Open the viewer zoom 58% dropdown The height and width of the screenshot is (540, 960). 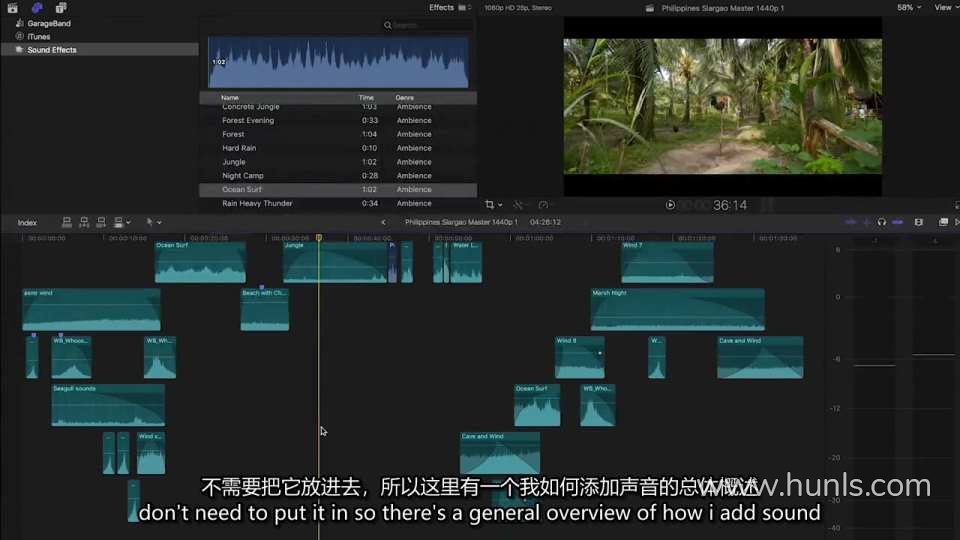[909, 7]
